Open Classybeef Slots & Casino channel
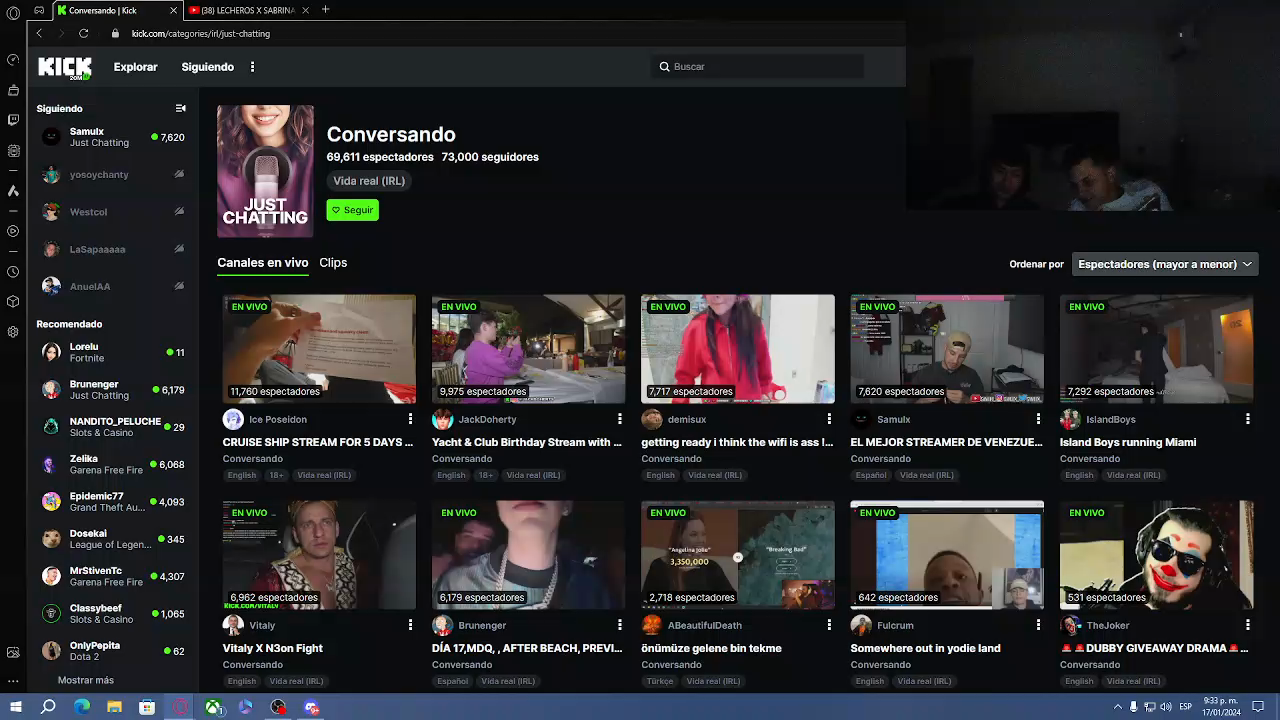This screenshot has height=720, width=1280. click(x=111, y=613)
